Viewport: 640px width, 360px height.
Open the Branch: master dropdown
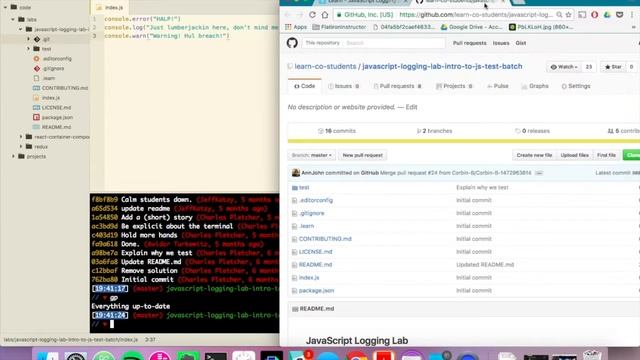tap(311, 155)
